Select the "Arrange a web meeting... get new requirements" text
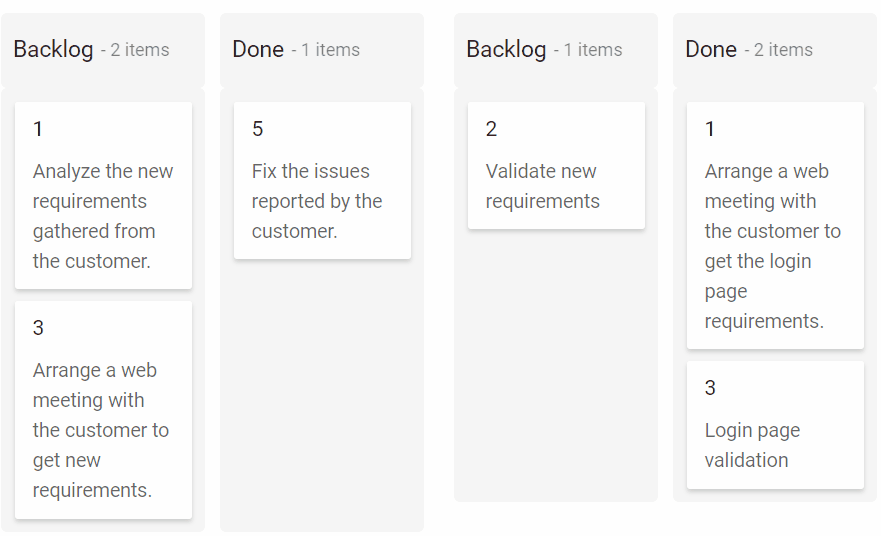This screenshot has width=881, height=536. click(101, 430)
